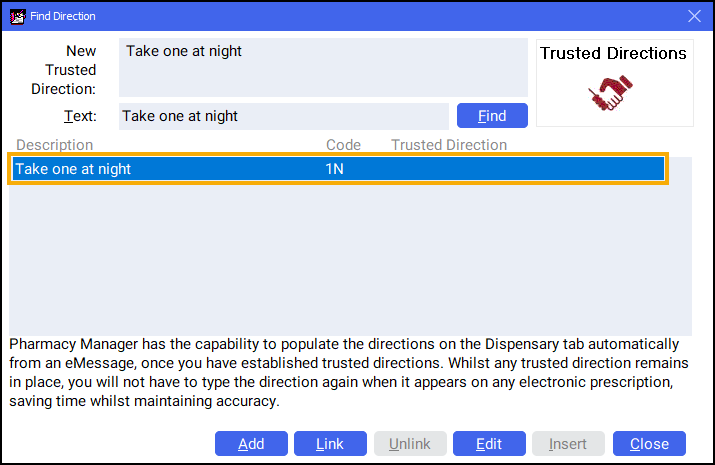Click the Add button
The width and height of the screenshot is (715, 465).
pyautogui.click(x=251, y=444)
